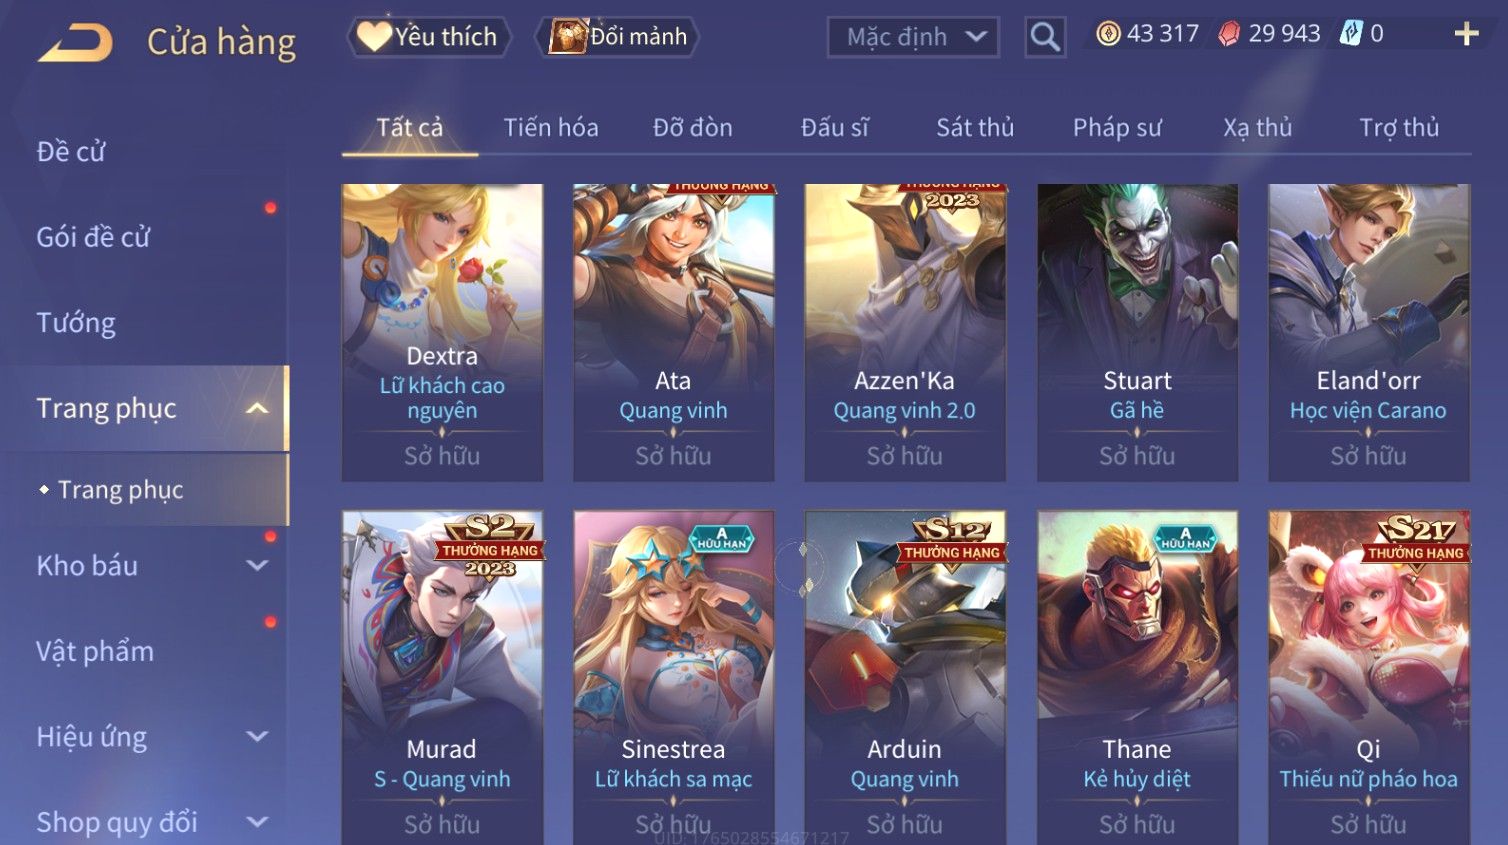Expand the Hiệu ứng sidebar section
Image resolution: width=1508 pixels, height=845 pixels.
[x=257, y=737]
